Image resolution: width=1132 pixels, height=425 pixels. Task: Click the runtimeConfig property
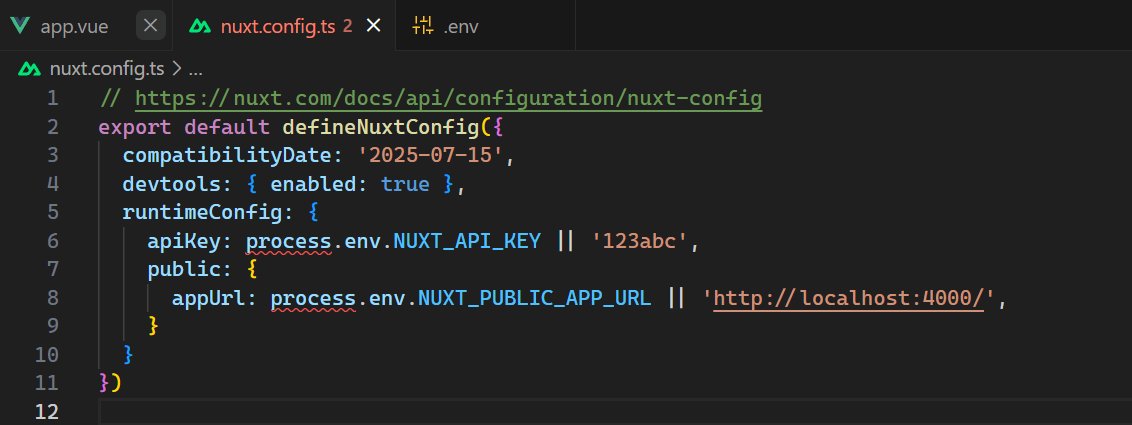coord(202,212)
